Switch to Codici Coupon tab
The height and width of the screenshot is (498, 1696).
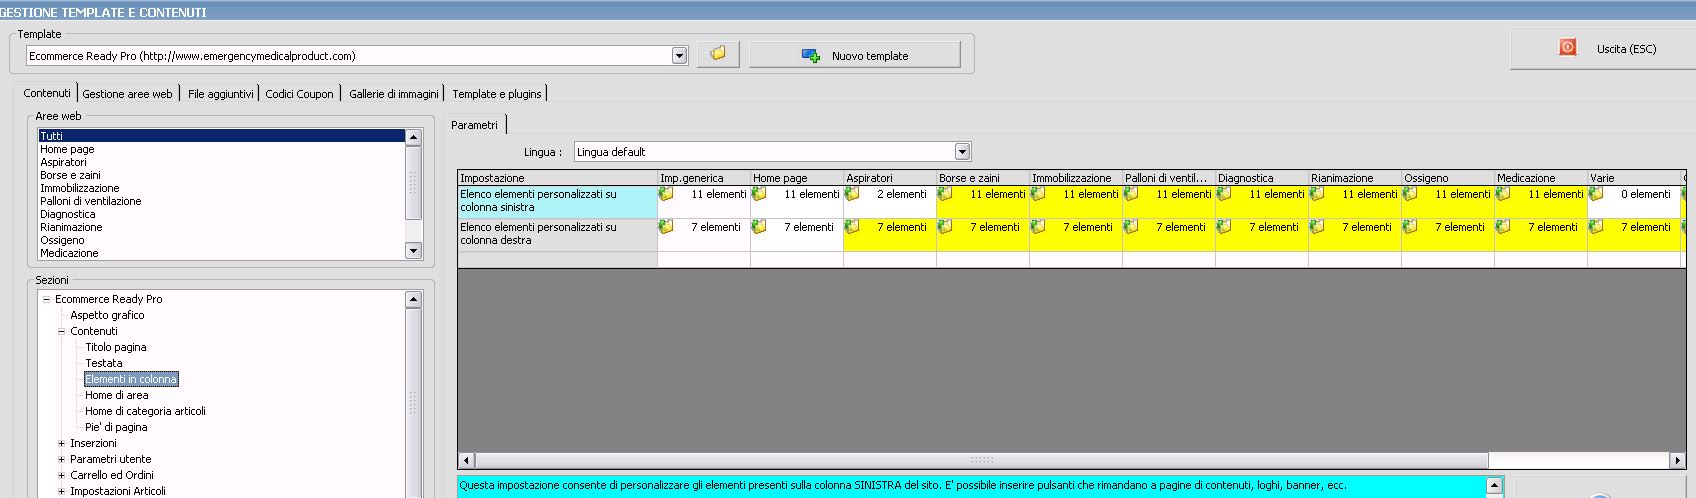click(299, 94)
